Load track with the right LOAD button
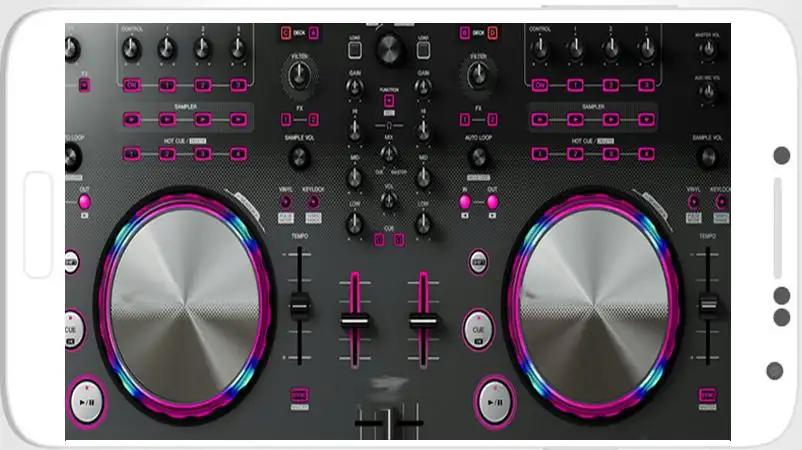The width and height of the screenshot is (802, 450). 423,50
